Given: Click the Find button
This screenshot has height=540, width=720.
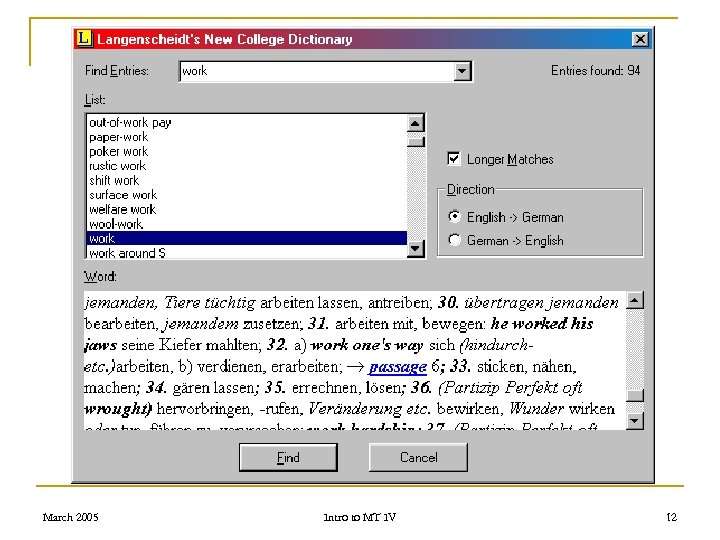Looking at the screenshot, I should coord(288,457).
